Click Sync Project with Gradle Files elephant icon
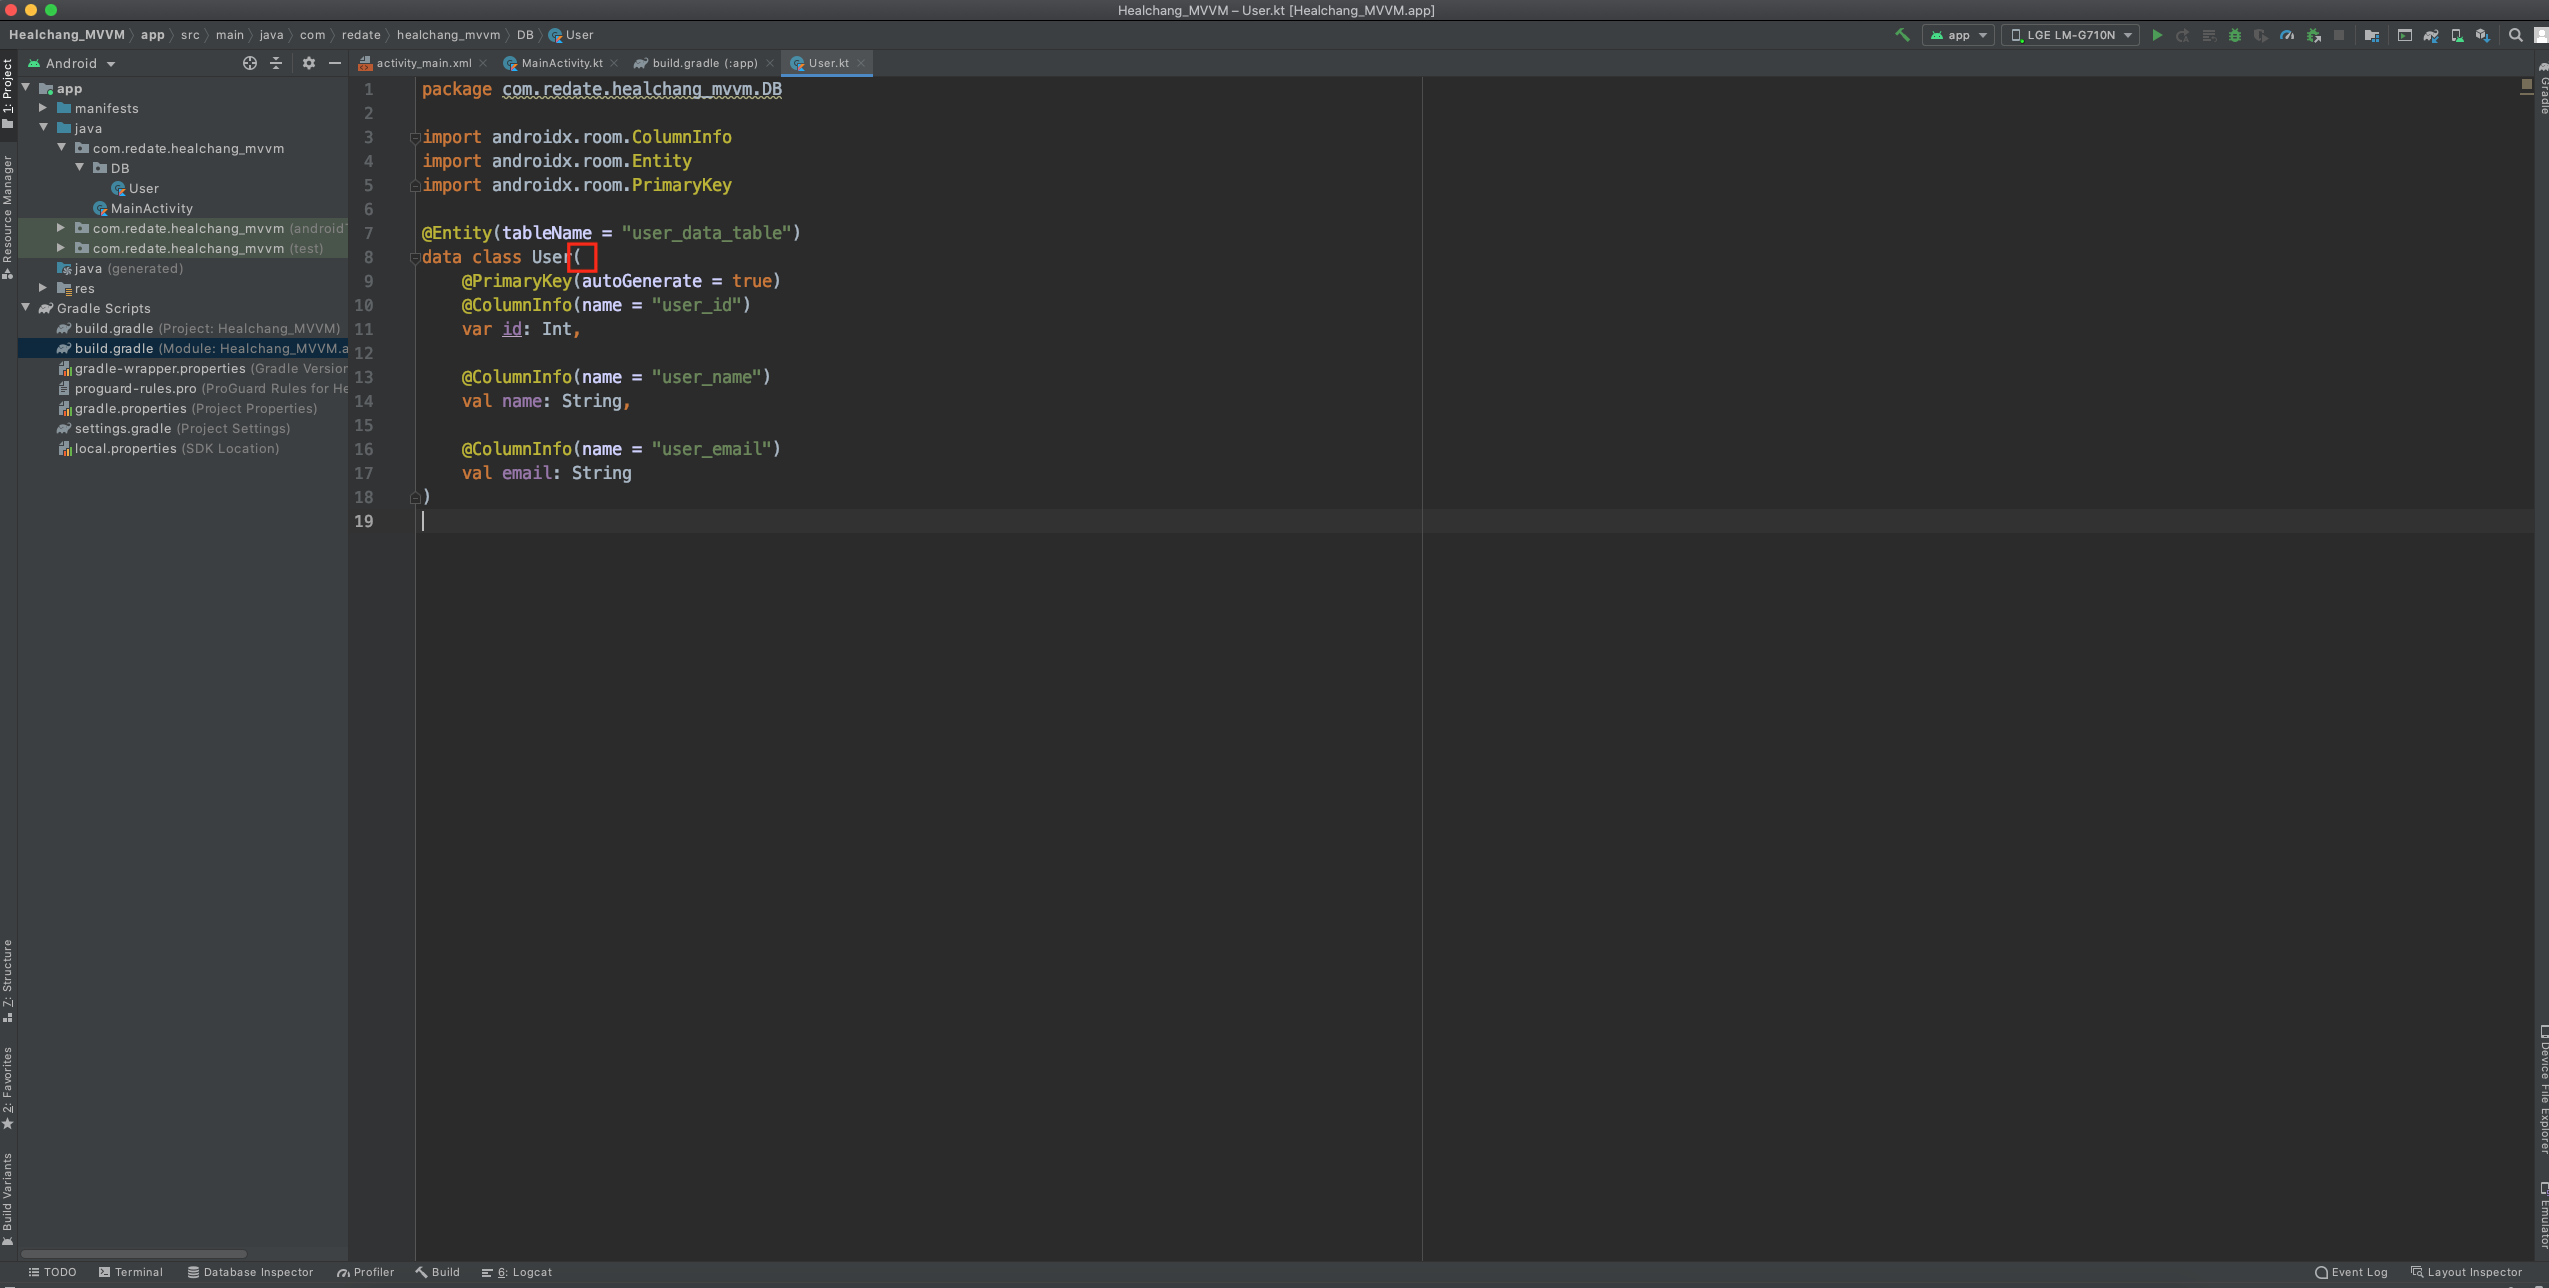Viewport: 2549px width, 1288px height. point(2431,35)
